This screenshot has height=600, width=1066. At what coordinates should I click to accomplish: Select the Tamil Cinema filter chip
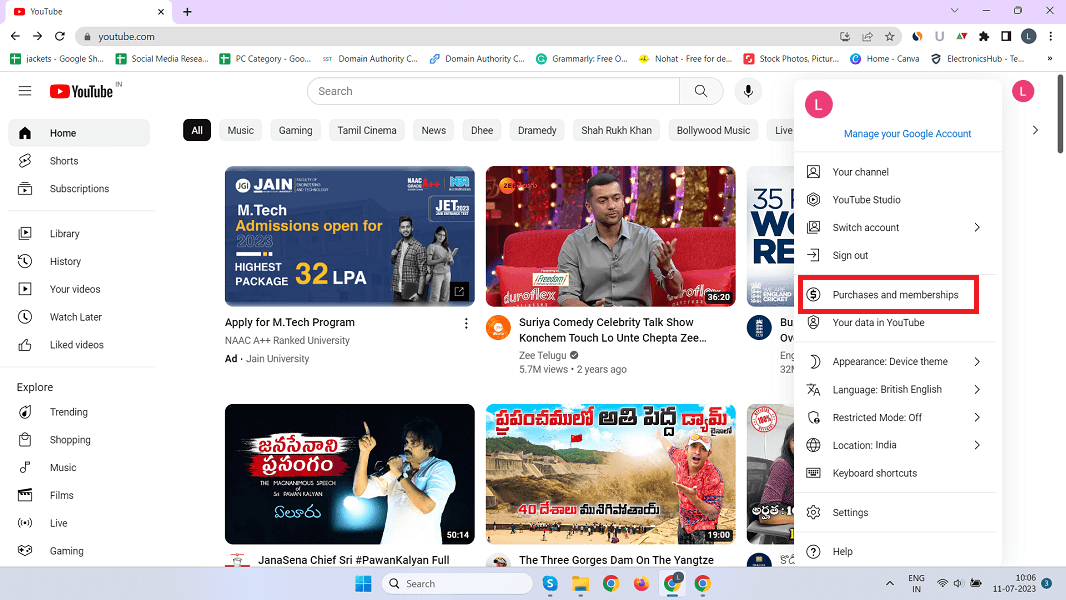coord(366,131)
